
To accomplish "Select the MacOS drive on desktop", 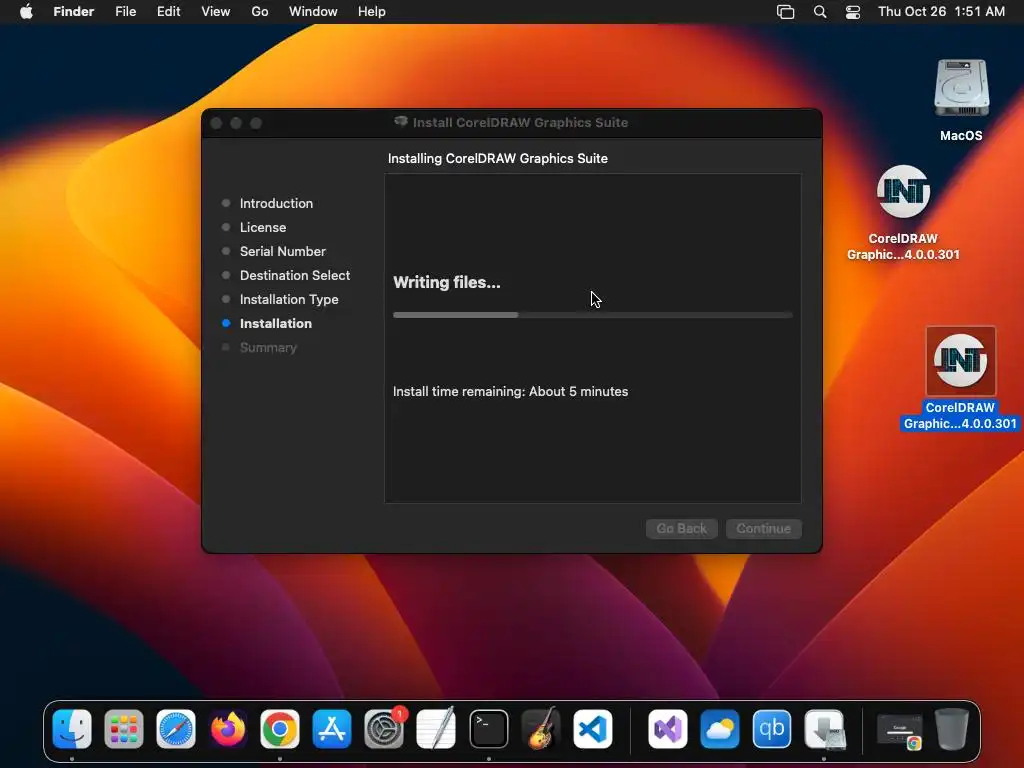I will tap(961, 101).
